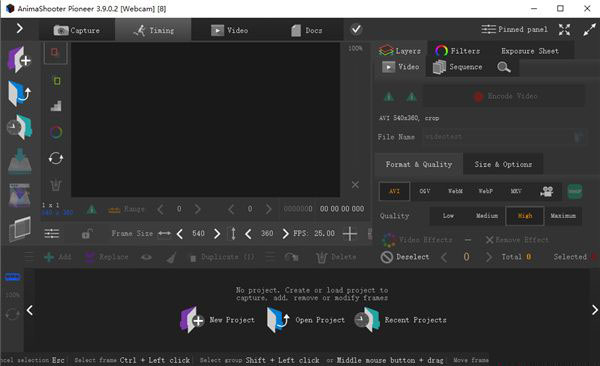
Task: Click Open Project in the timeline area
Action: (x=305, y=320)
